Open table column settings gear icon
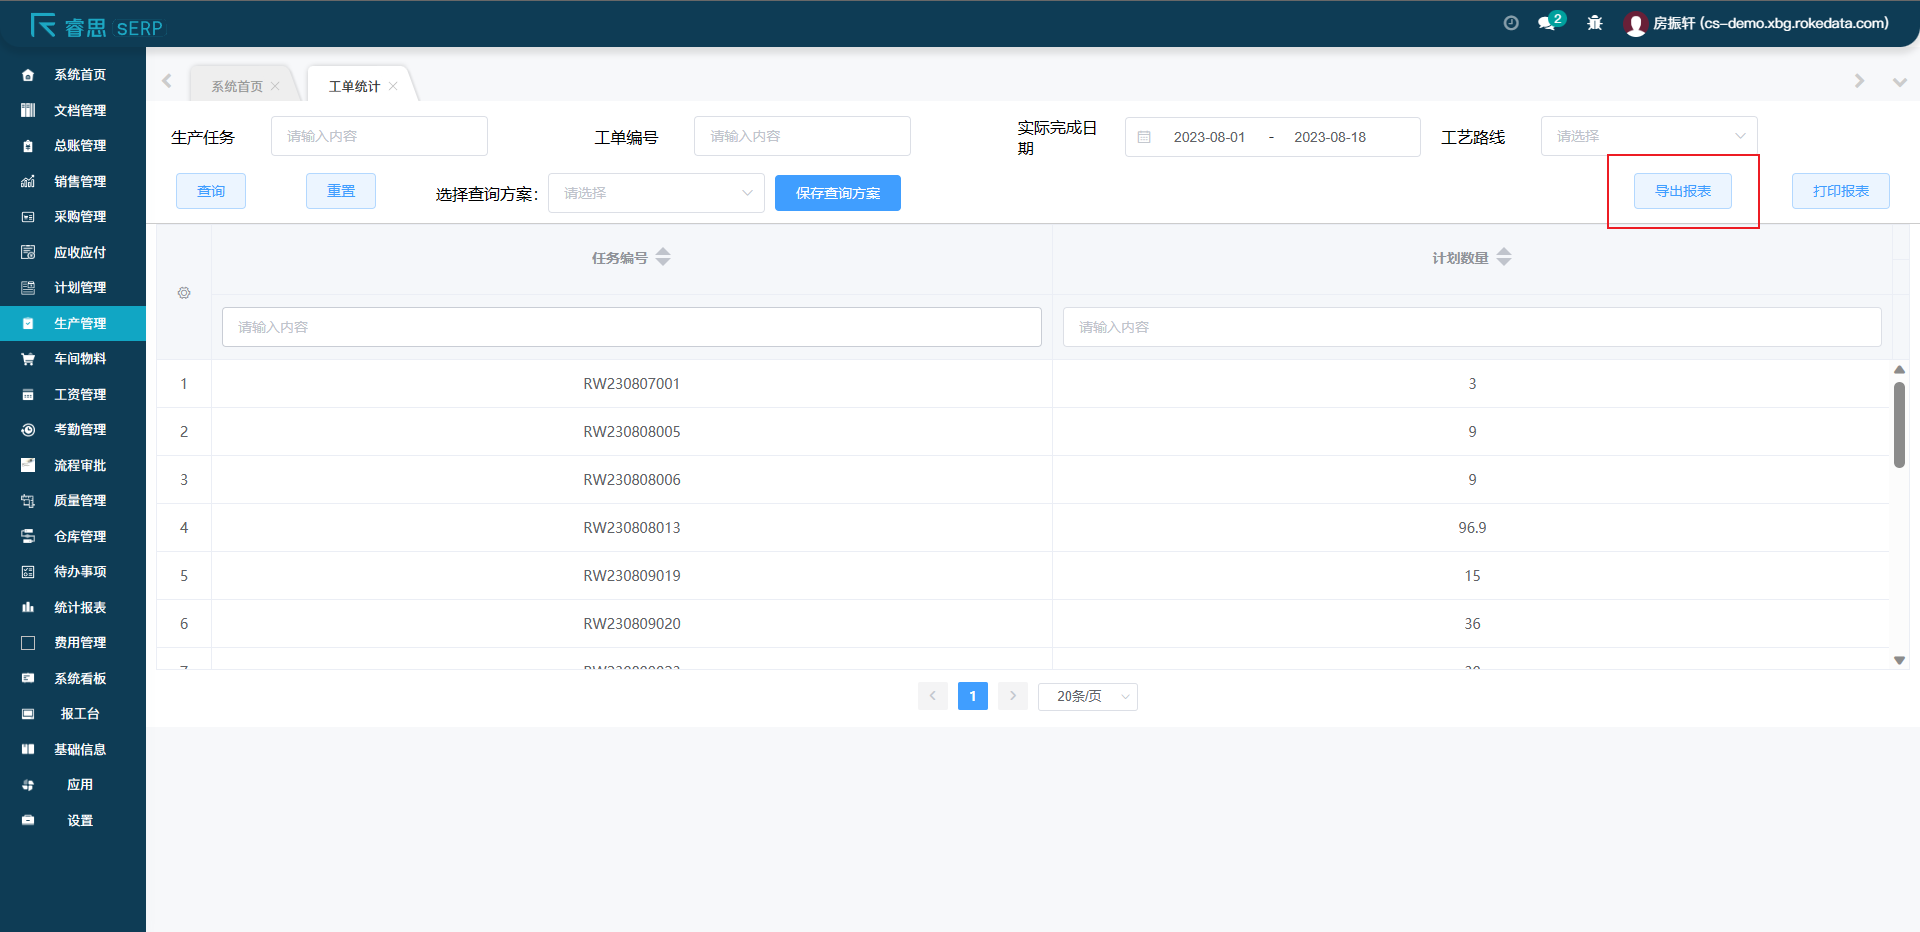The width and height of the screenshot is (1920, 932). [x=184, y=293]
